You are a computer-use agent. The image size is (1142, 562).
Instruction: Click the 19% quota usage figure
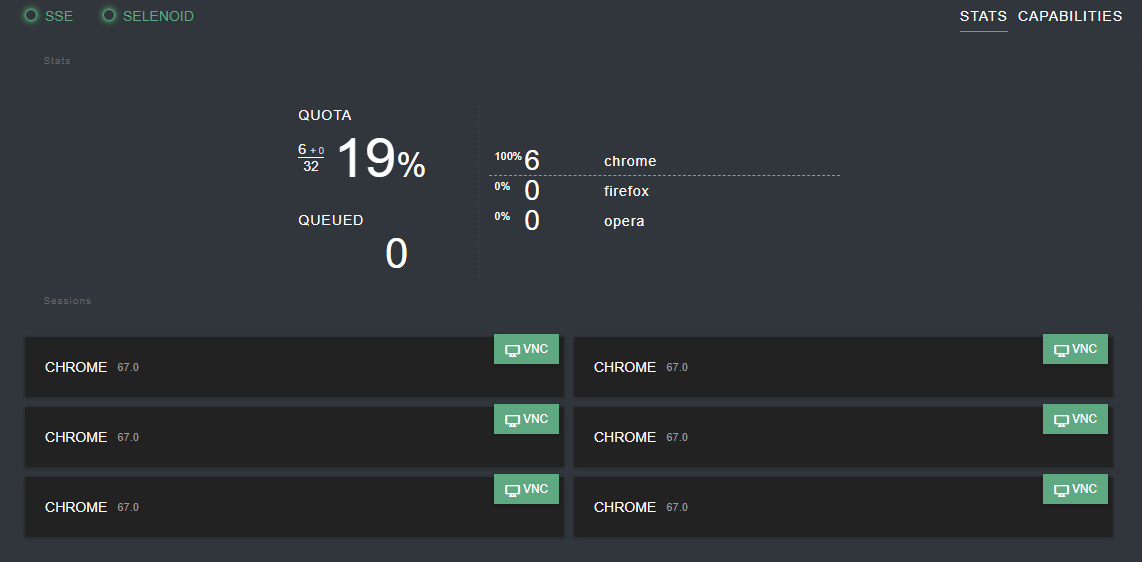tap(381, 159)
